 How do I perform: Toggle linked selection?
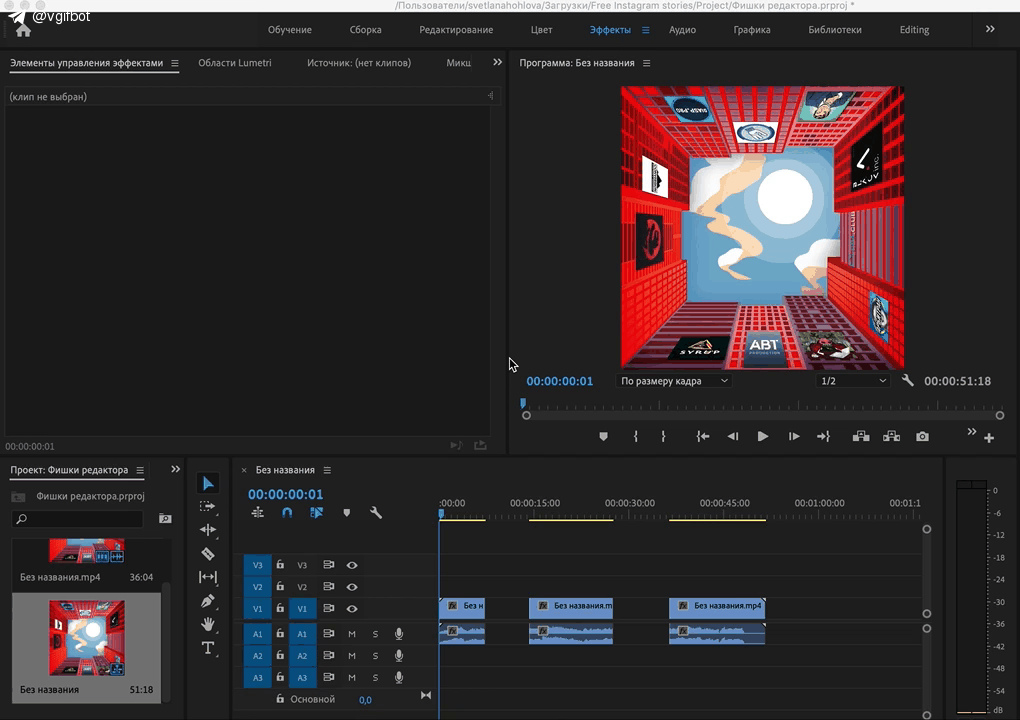pyautogui.click(x=317, y=513)
